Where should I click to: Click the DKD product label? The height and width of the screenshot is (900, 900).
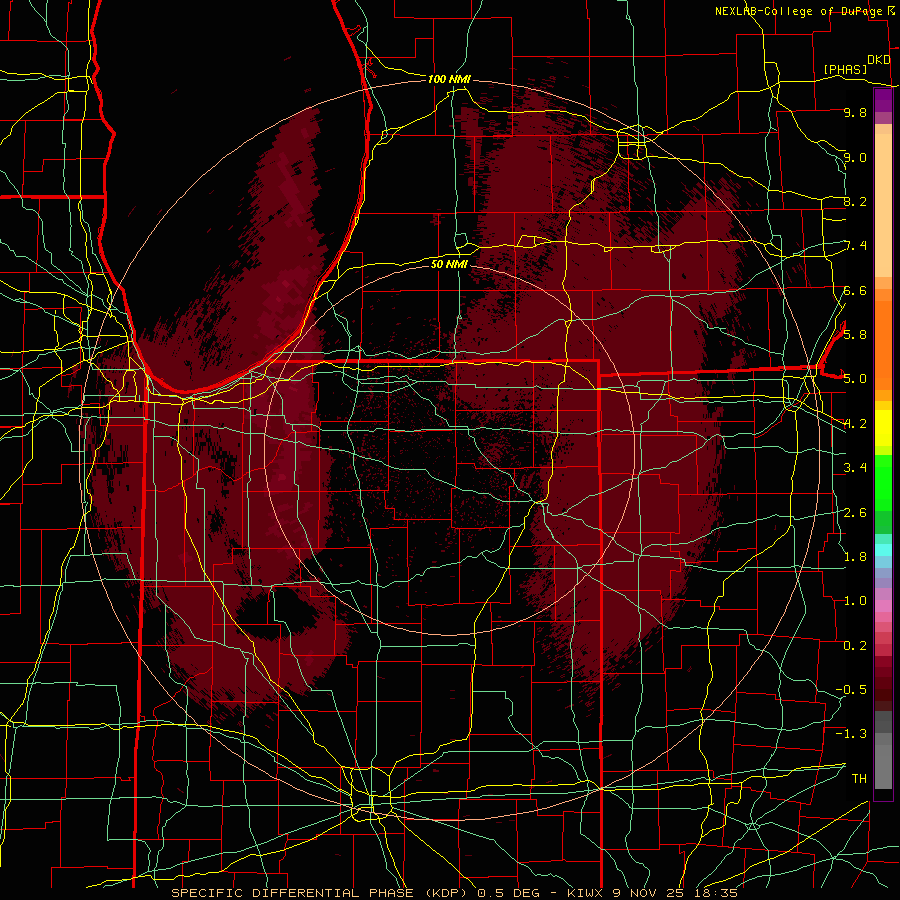point(878,60)
